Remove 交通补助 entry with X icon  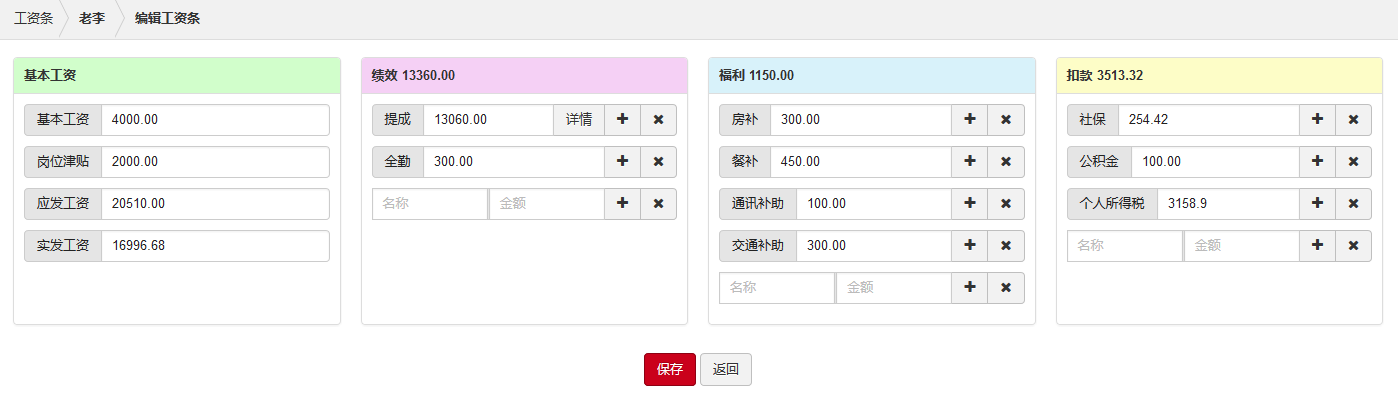coord(1006,246)
